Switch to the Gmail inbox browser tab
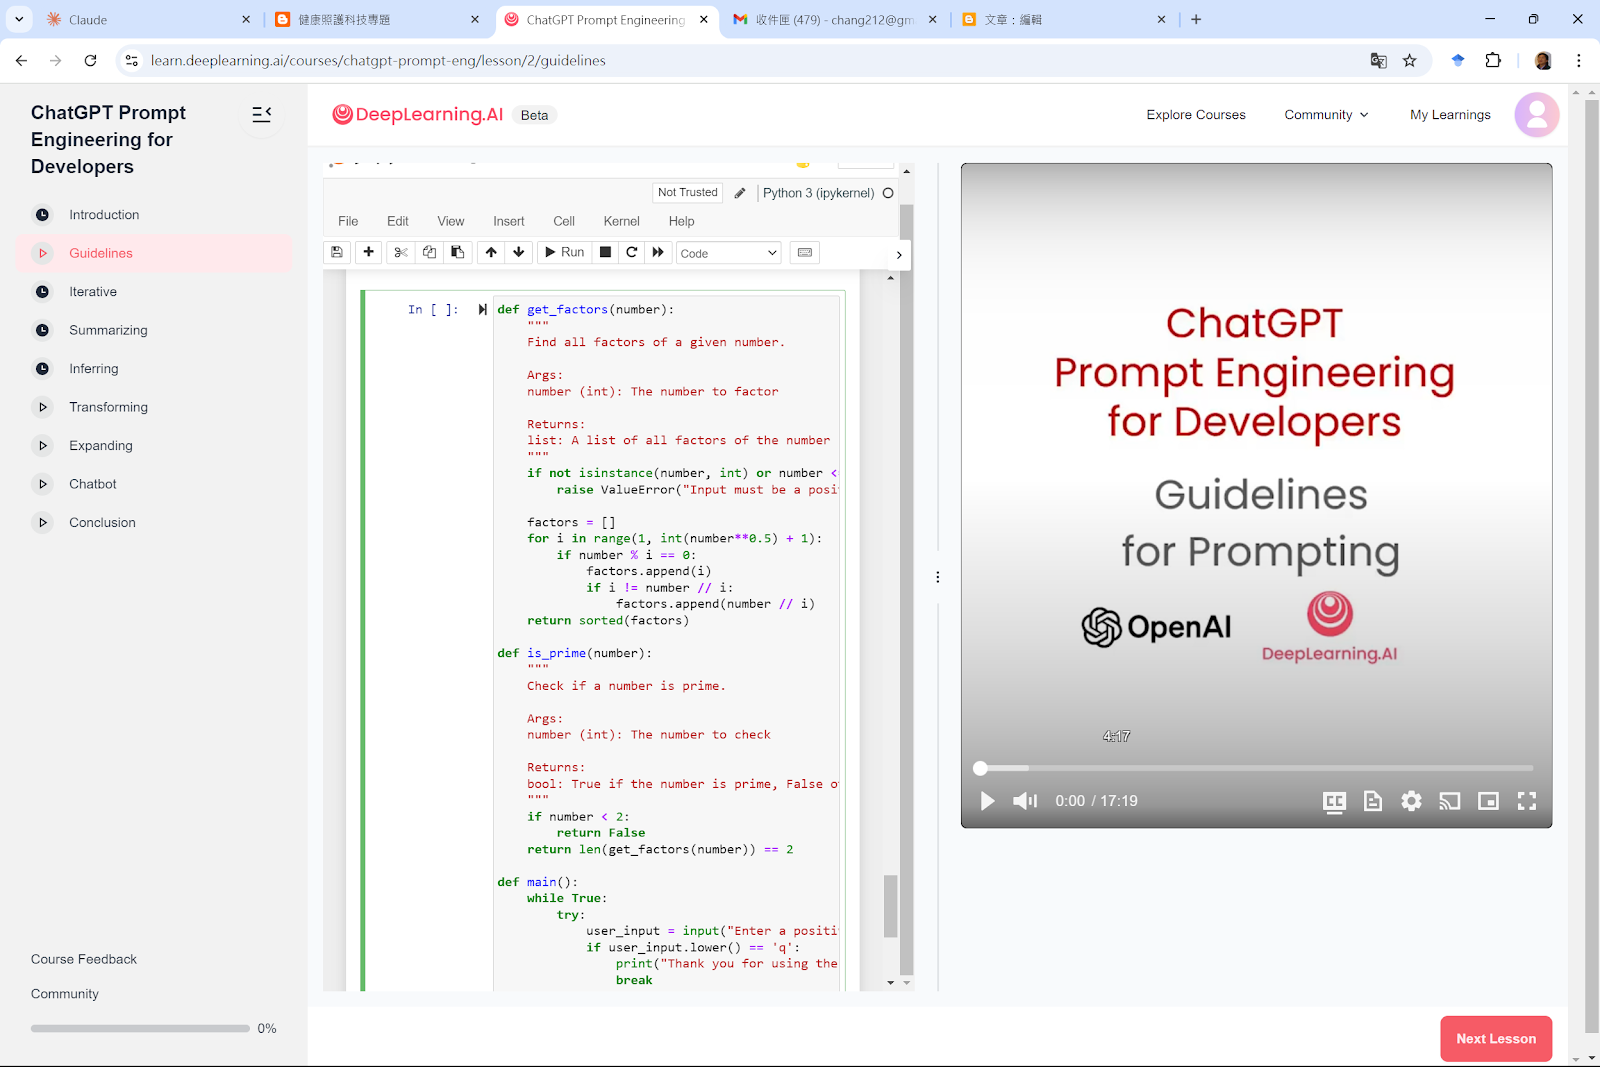Viewport: 1600px width, 1067px height. pyautogui.click(x=835, y=19)
